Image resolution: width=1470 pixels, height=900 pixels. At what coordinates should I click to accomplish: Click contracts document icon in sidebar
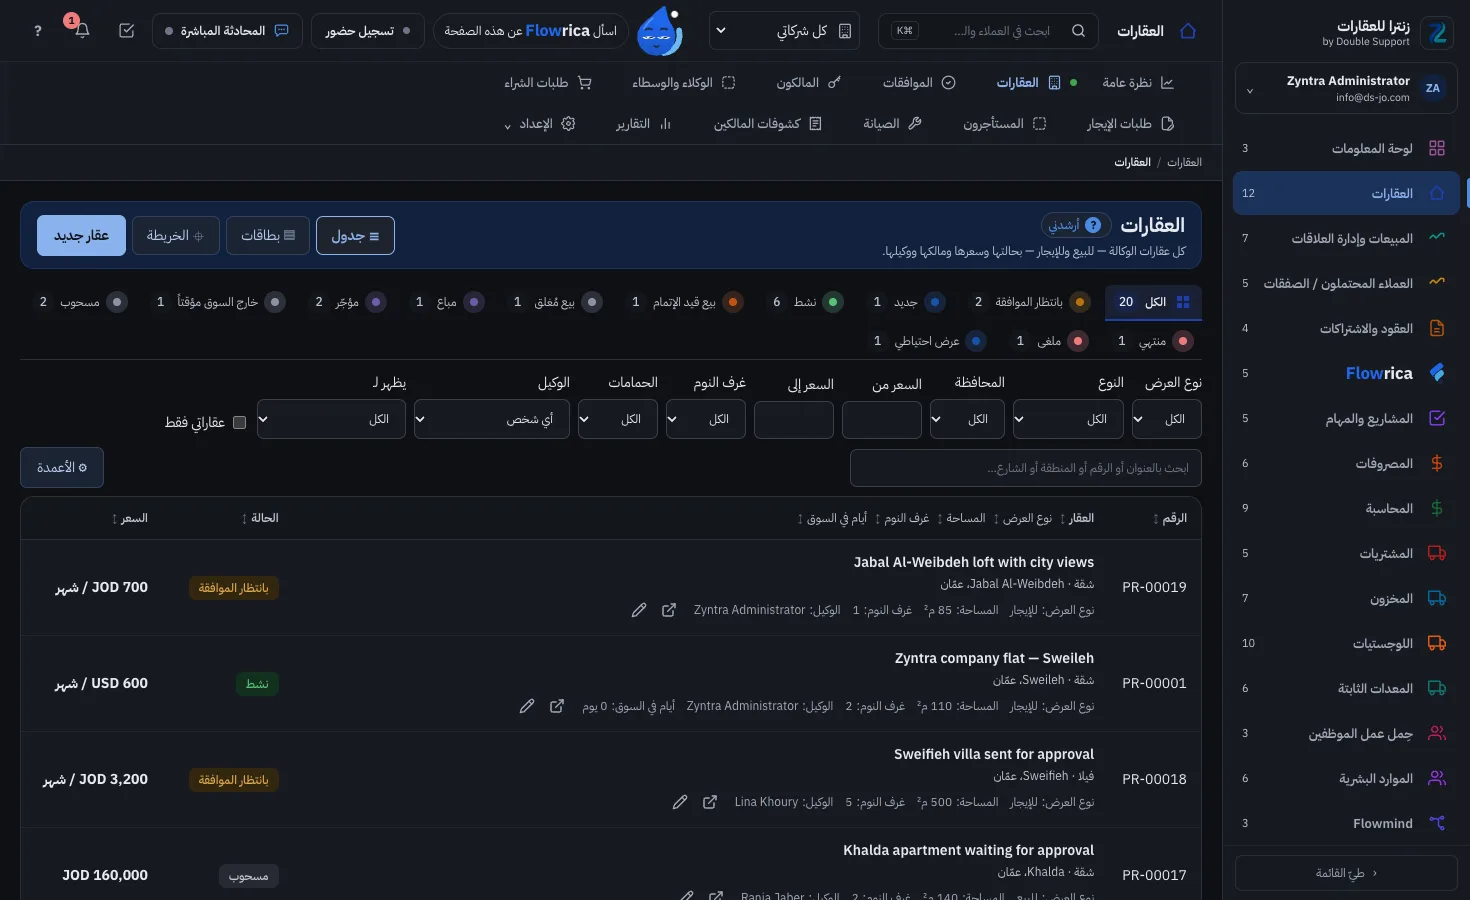pyautogui.click(x=1437, y=328)
